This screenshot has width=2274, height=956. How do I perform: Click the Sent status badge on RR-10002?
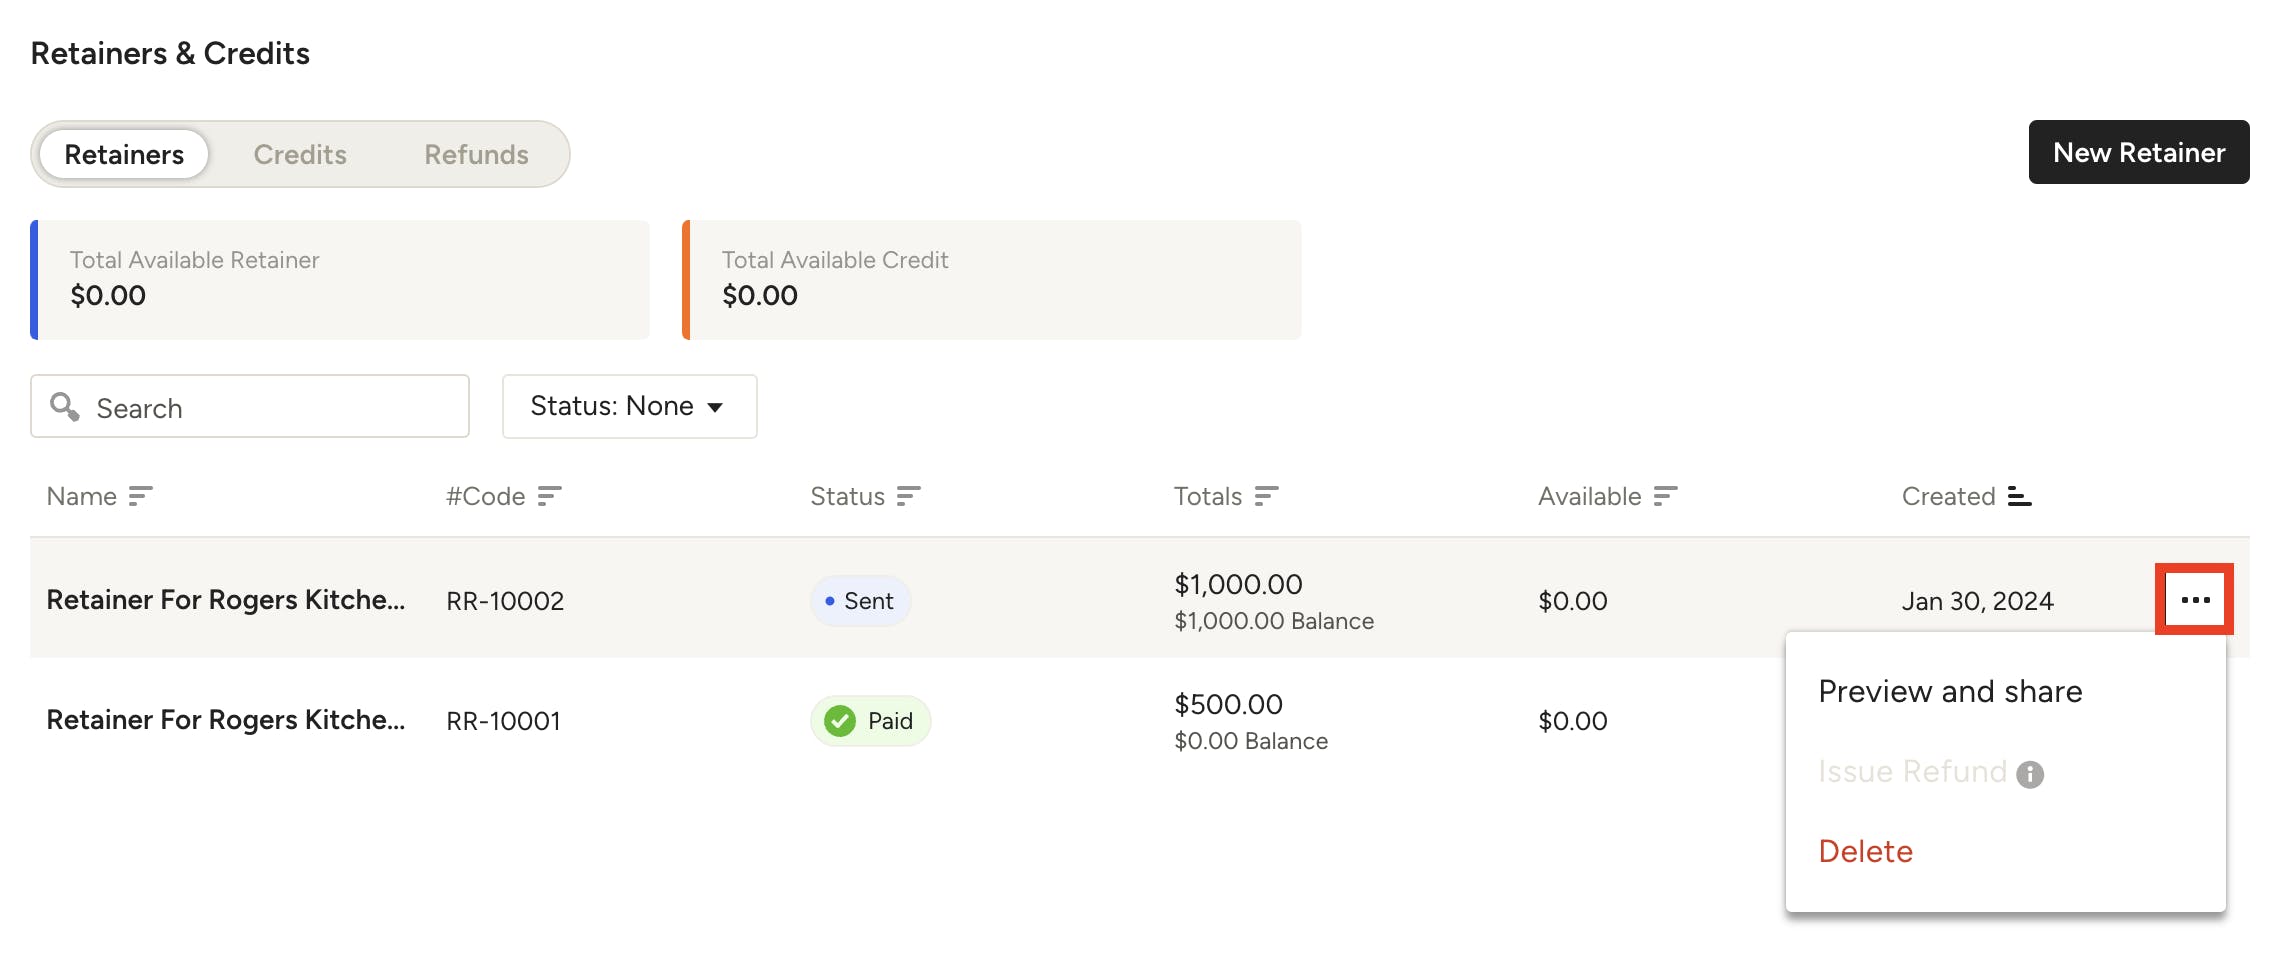[x=860, y=600]
